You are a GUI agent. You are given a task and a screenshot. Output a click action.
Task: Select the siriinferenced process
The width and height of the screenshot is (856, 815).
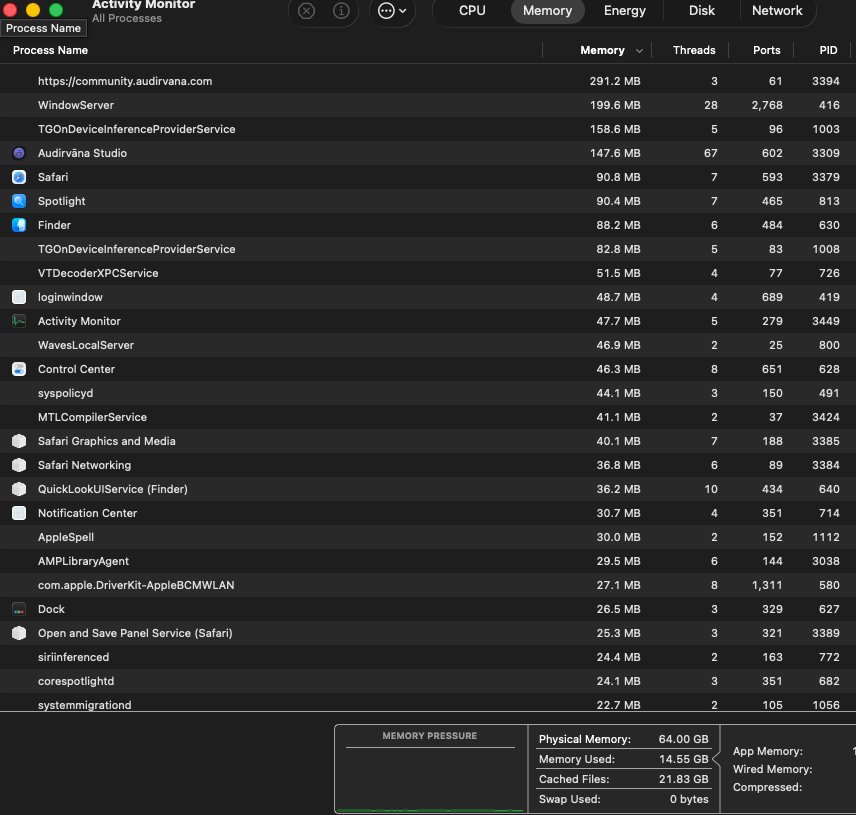(428, 657)
